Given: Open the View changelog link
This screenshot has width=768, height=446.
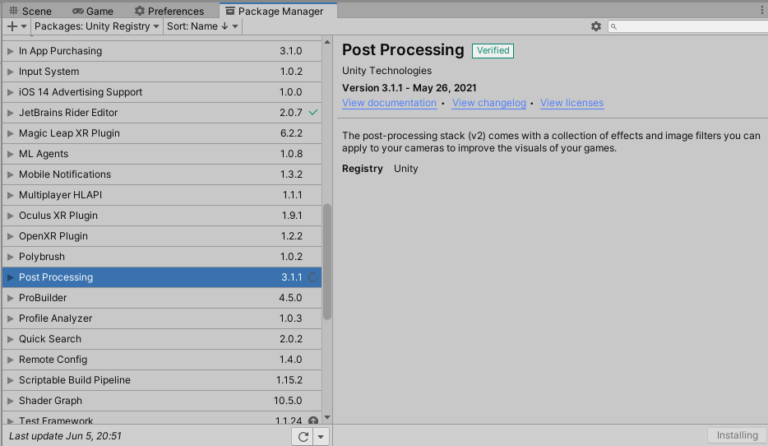Looking at the screenshot, I should [489, 103].
